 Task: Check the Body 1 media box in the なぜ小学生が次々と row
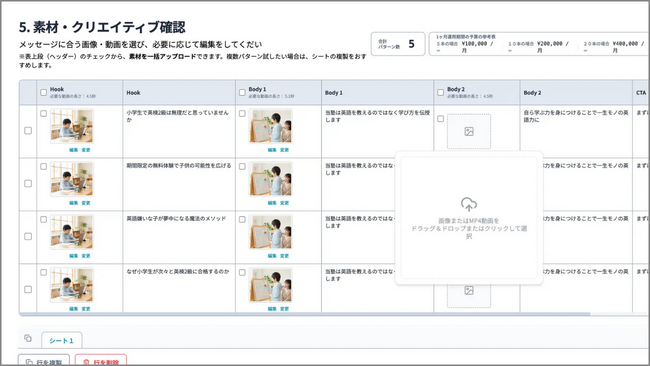[242, 273]
